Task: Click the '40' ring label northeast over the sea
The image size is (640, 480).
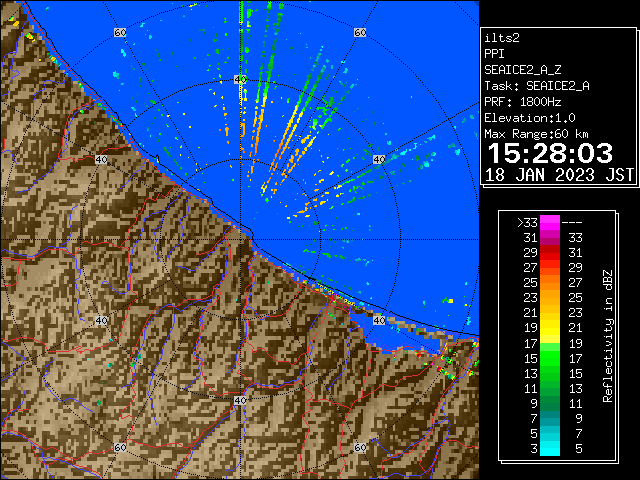Action: (379, 159)
